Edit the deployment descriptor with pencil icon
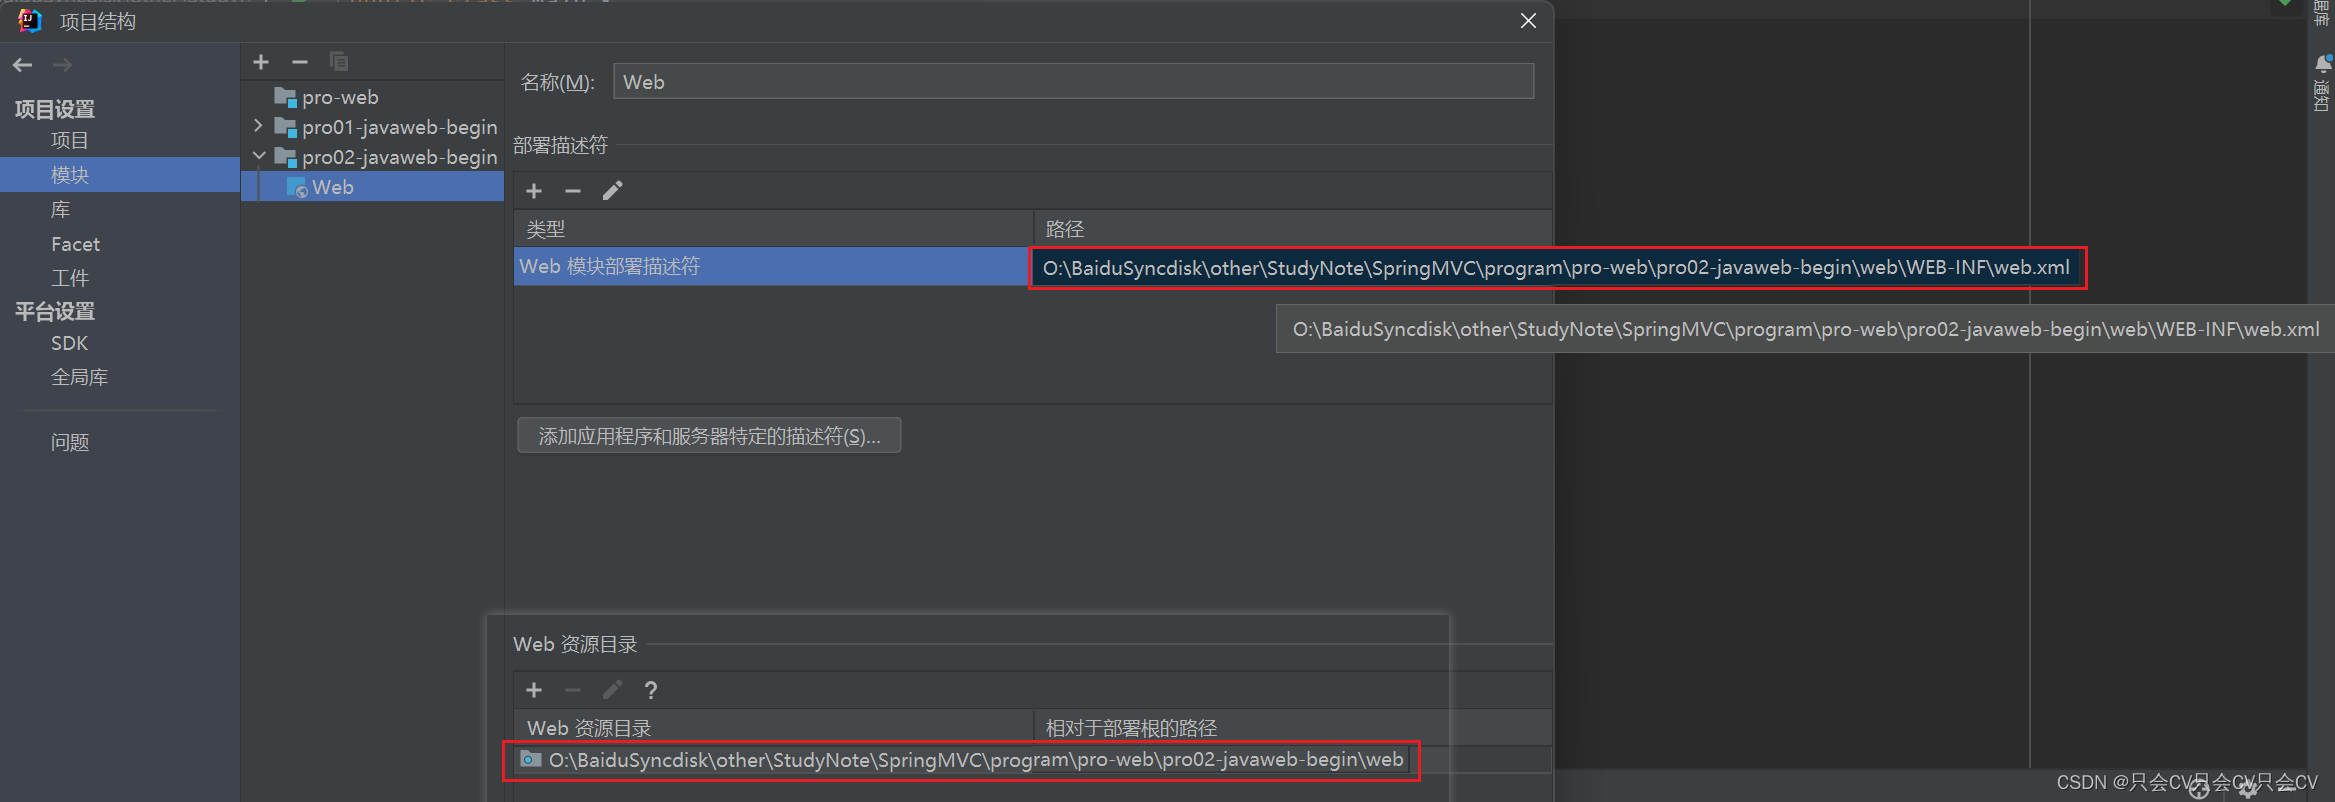 pos(612,191)
